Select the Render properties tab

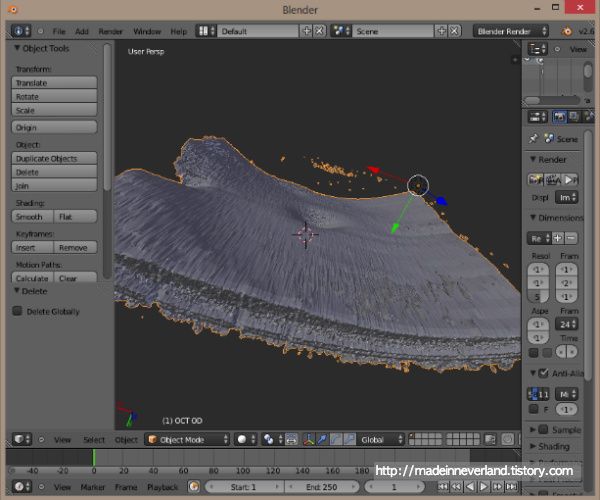(x=559, y=117)
